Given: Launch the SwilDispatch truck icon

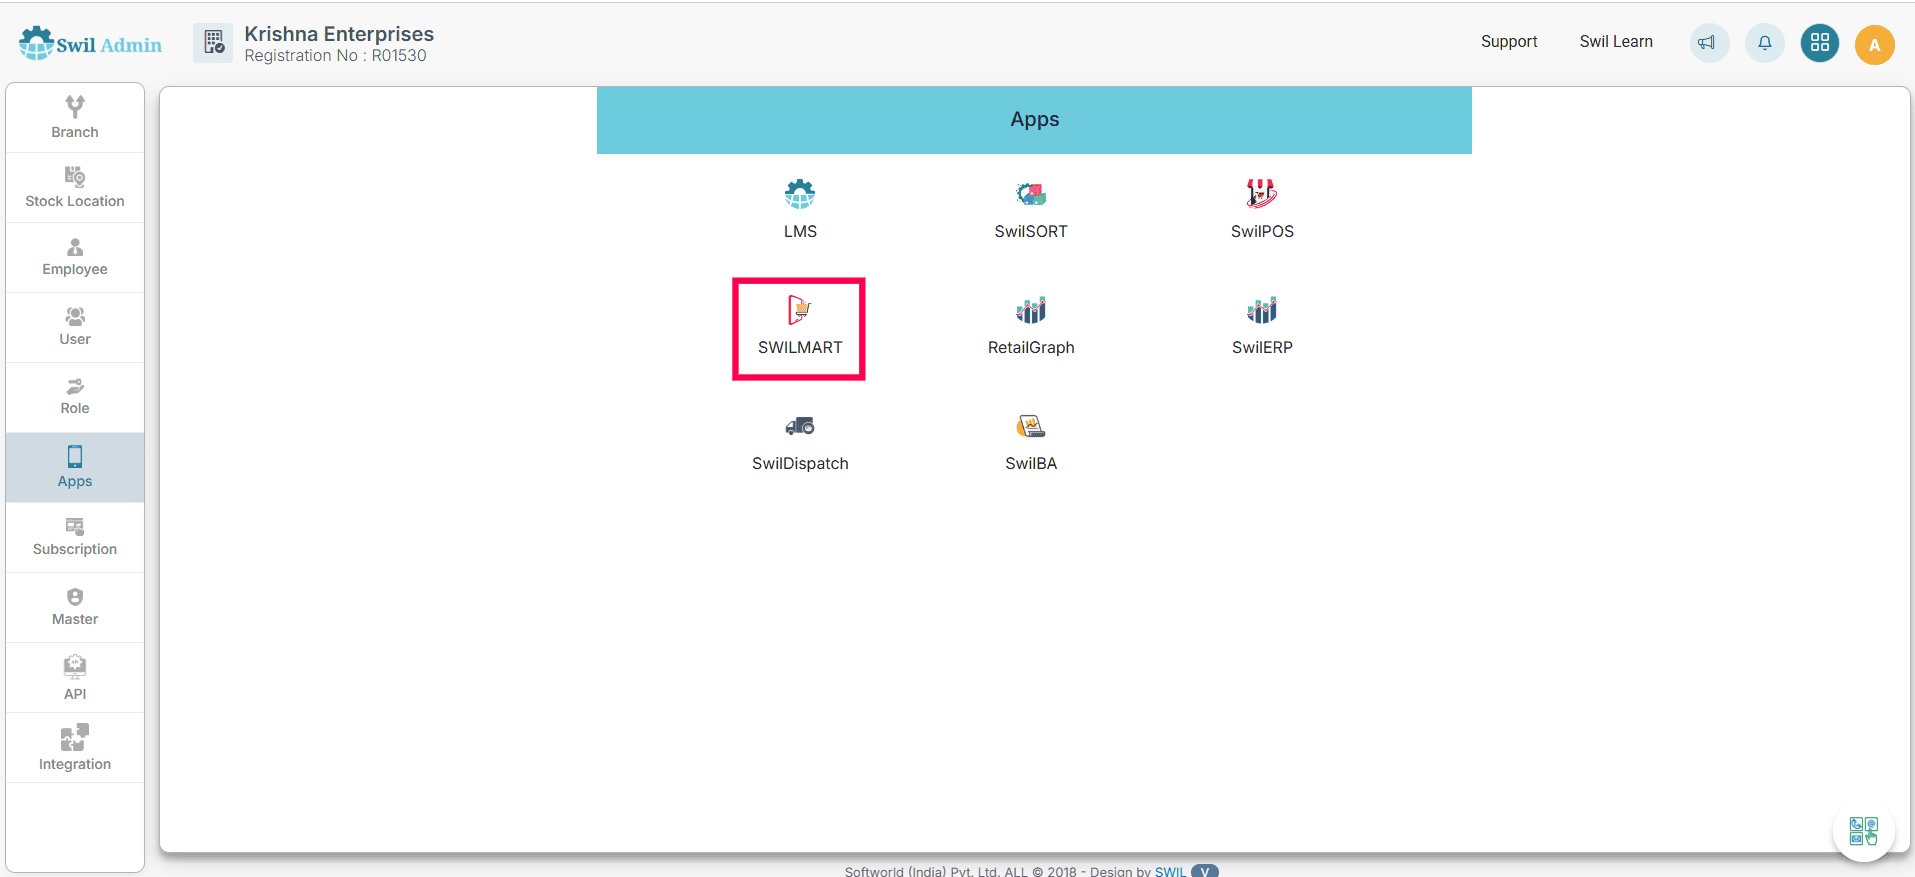Looking at the screenshot, I should (800, 426).
